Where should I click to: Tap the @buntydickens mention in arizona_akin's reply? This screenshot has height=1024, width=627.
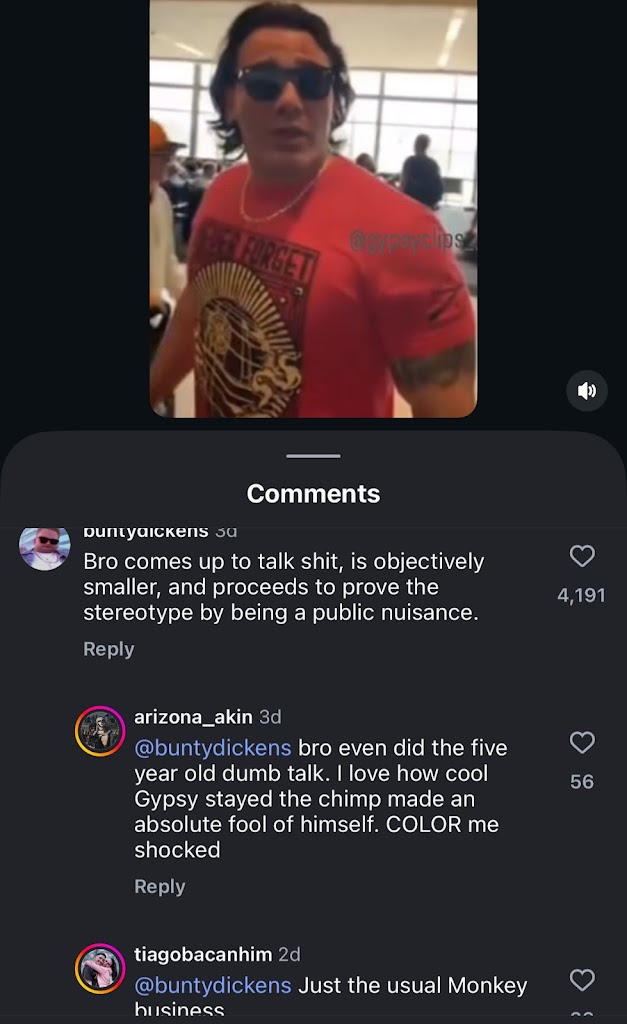tap(213, 748)
